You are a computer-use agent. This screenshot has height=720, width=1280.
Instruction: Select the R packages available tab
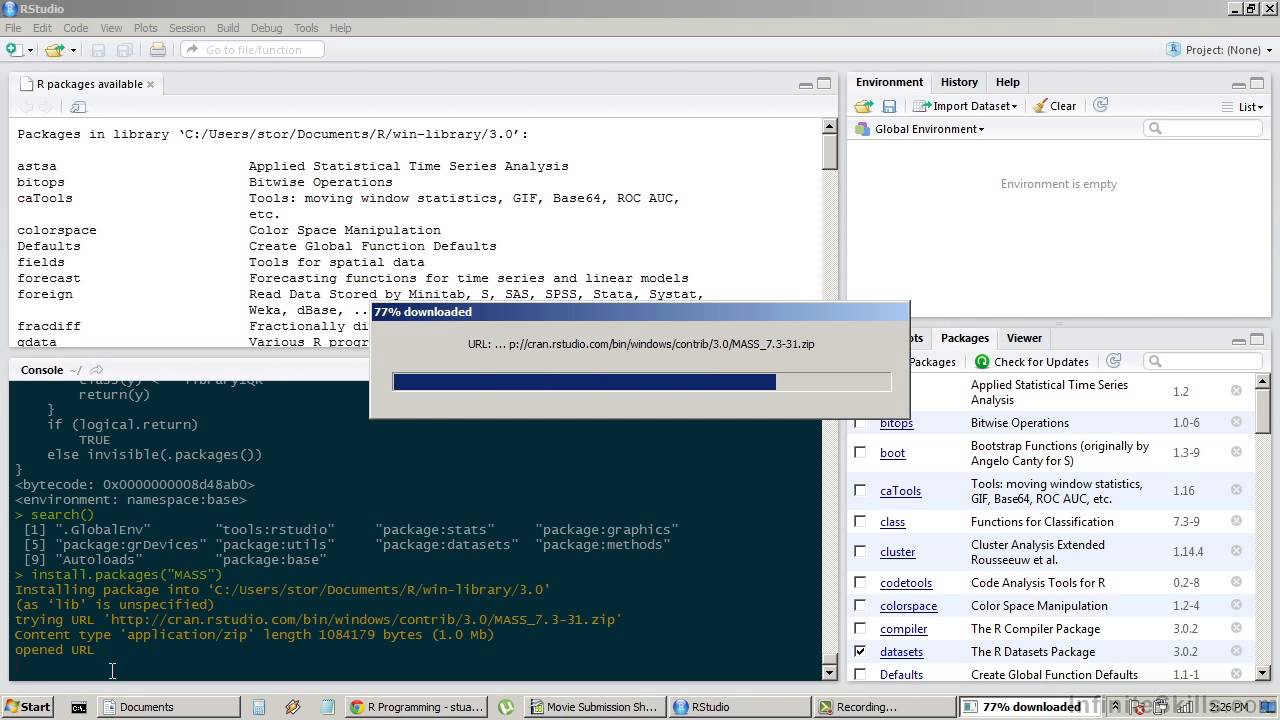[x=88, y=84]
